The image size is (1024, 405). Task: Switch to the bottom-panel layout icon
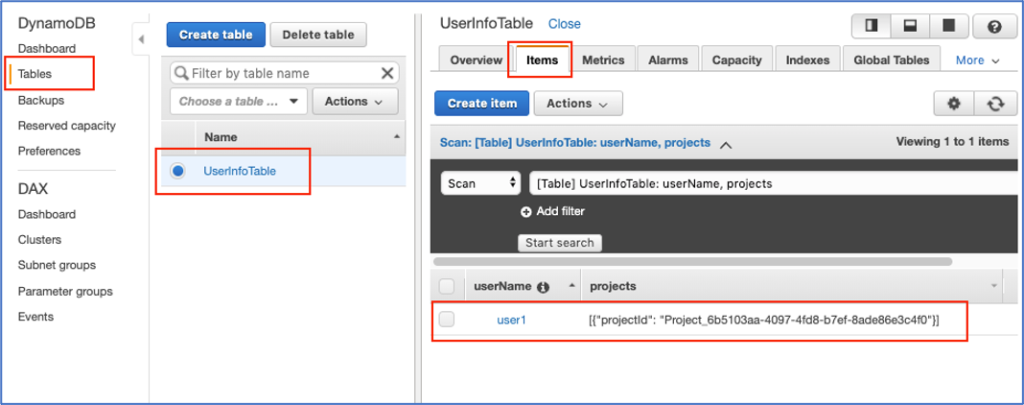tap(910, 27)
